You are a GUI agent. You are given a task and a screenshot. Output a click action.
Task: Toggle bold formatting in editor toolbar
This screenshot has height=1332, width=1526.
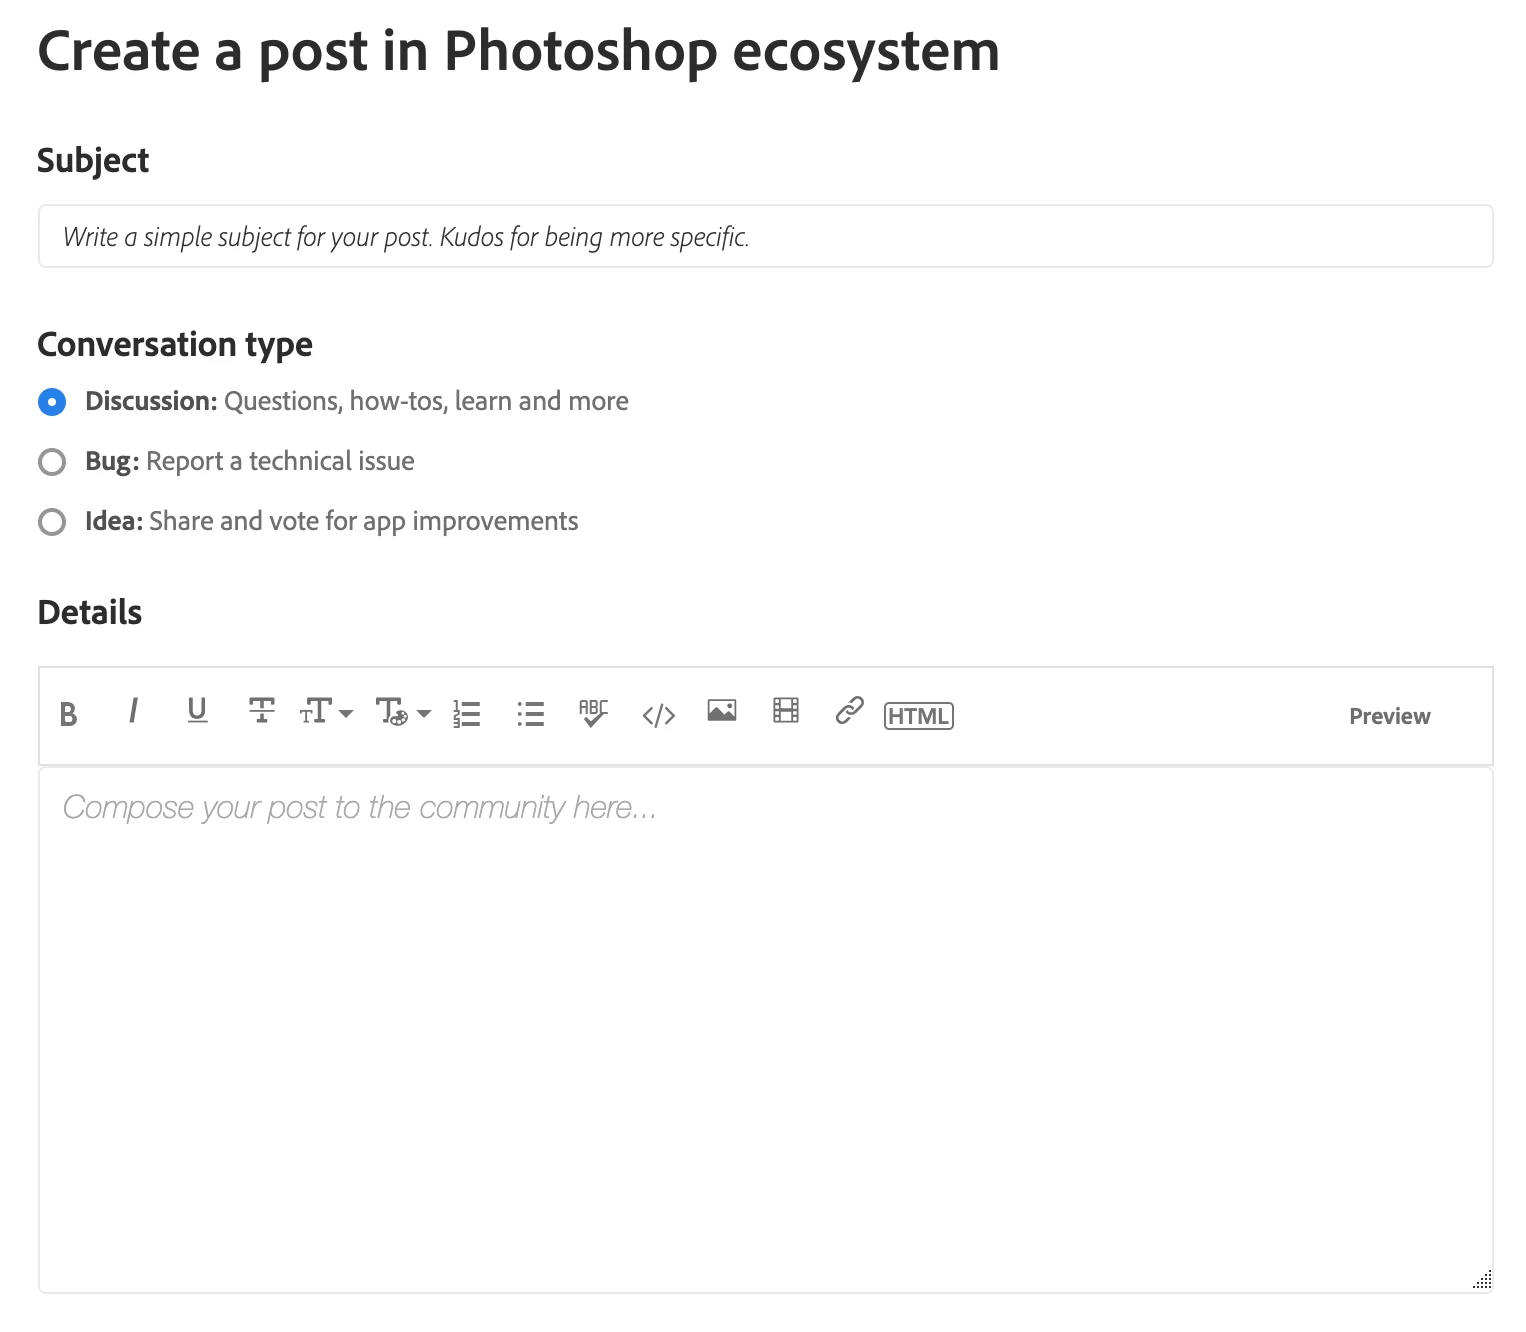click(68, 714)
